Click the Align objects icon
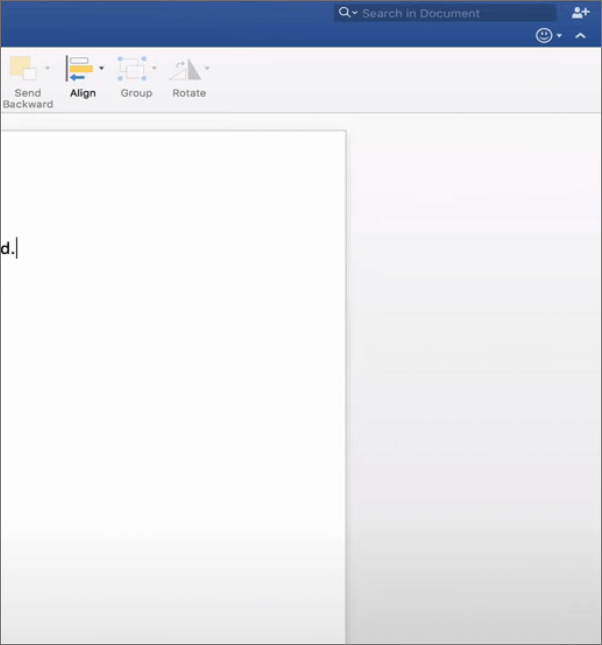The height and width of the screenshot is (645, 602). click(x=80, y=69)
